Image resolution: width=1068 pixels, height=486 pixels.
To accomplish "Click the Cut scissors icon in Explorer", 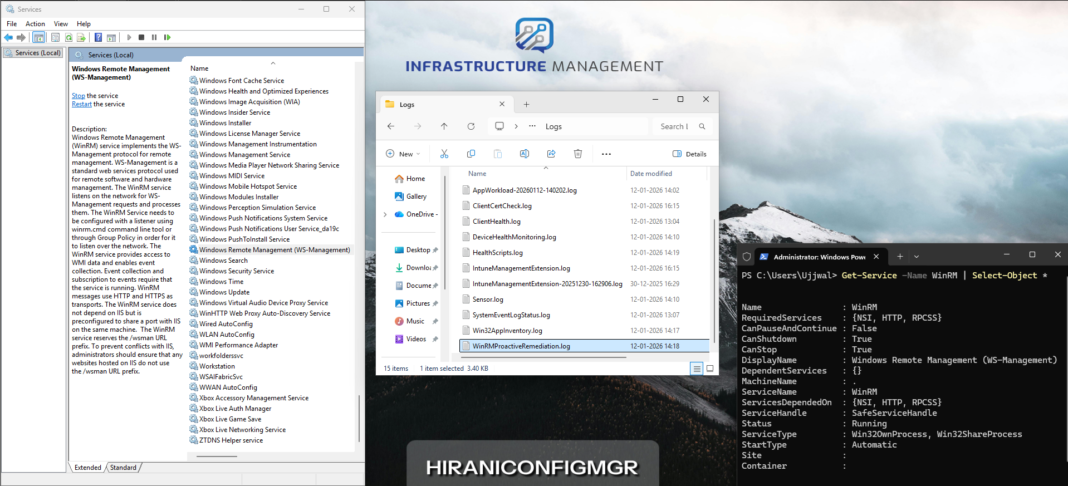I will point(443,154).
